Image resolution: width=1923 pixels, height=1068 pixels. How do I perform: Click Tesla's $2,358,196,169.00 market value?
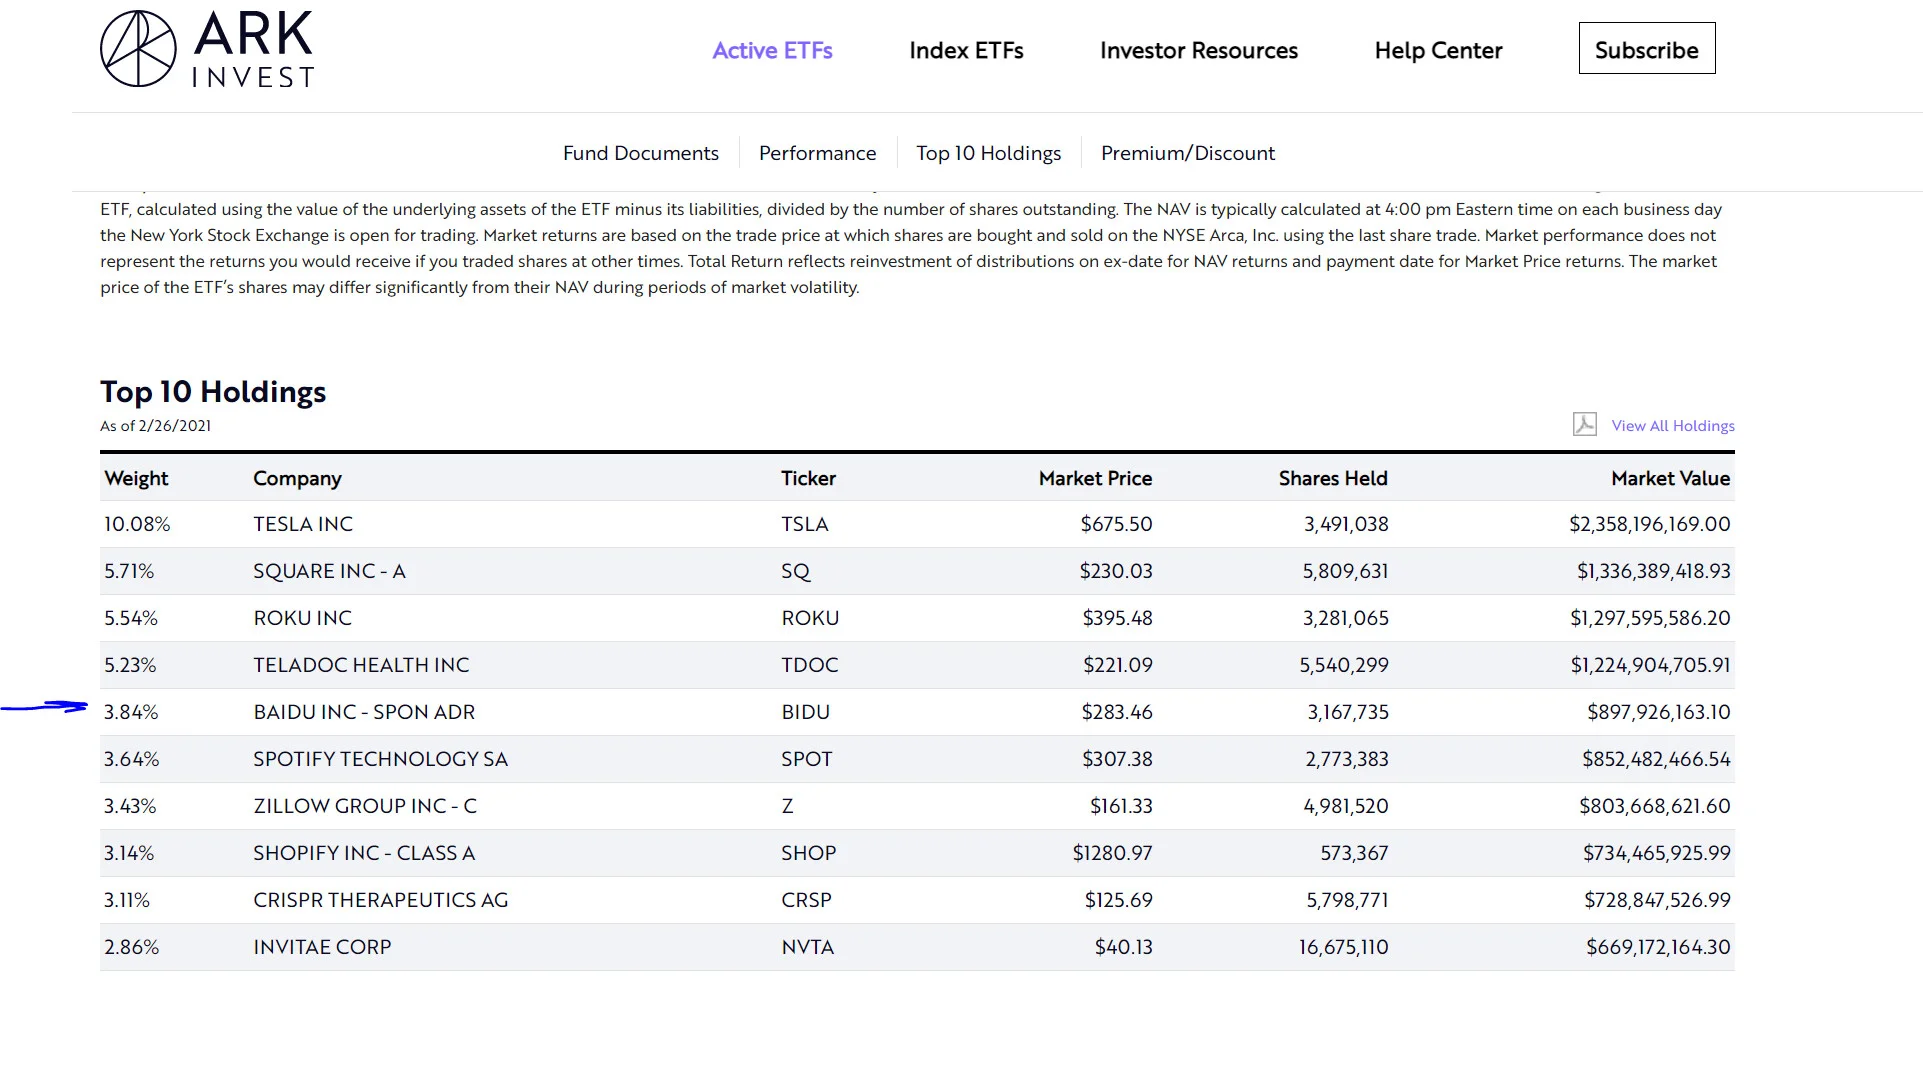(1650, 524)
